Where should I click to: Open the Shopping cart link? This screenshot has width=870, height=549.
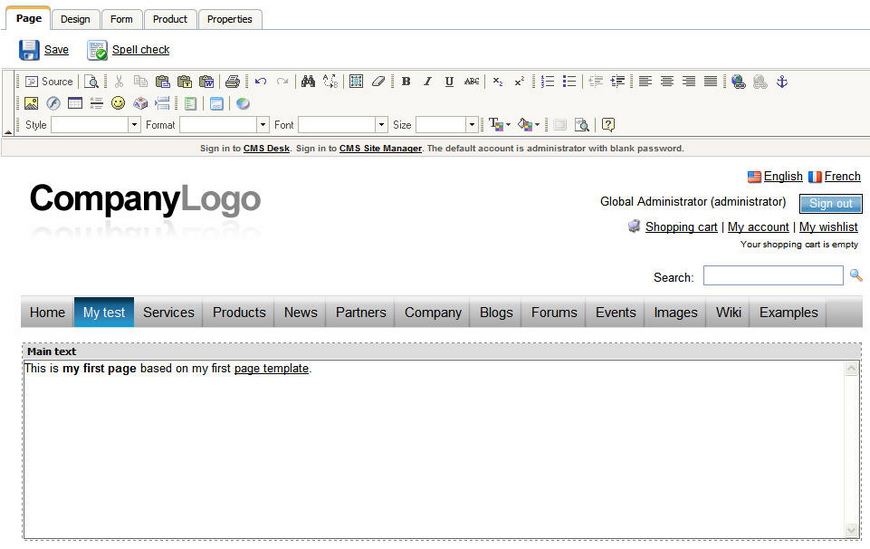pos(681,227)
